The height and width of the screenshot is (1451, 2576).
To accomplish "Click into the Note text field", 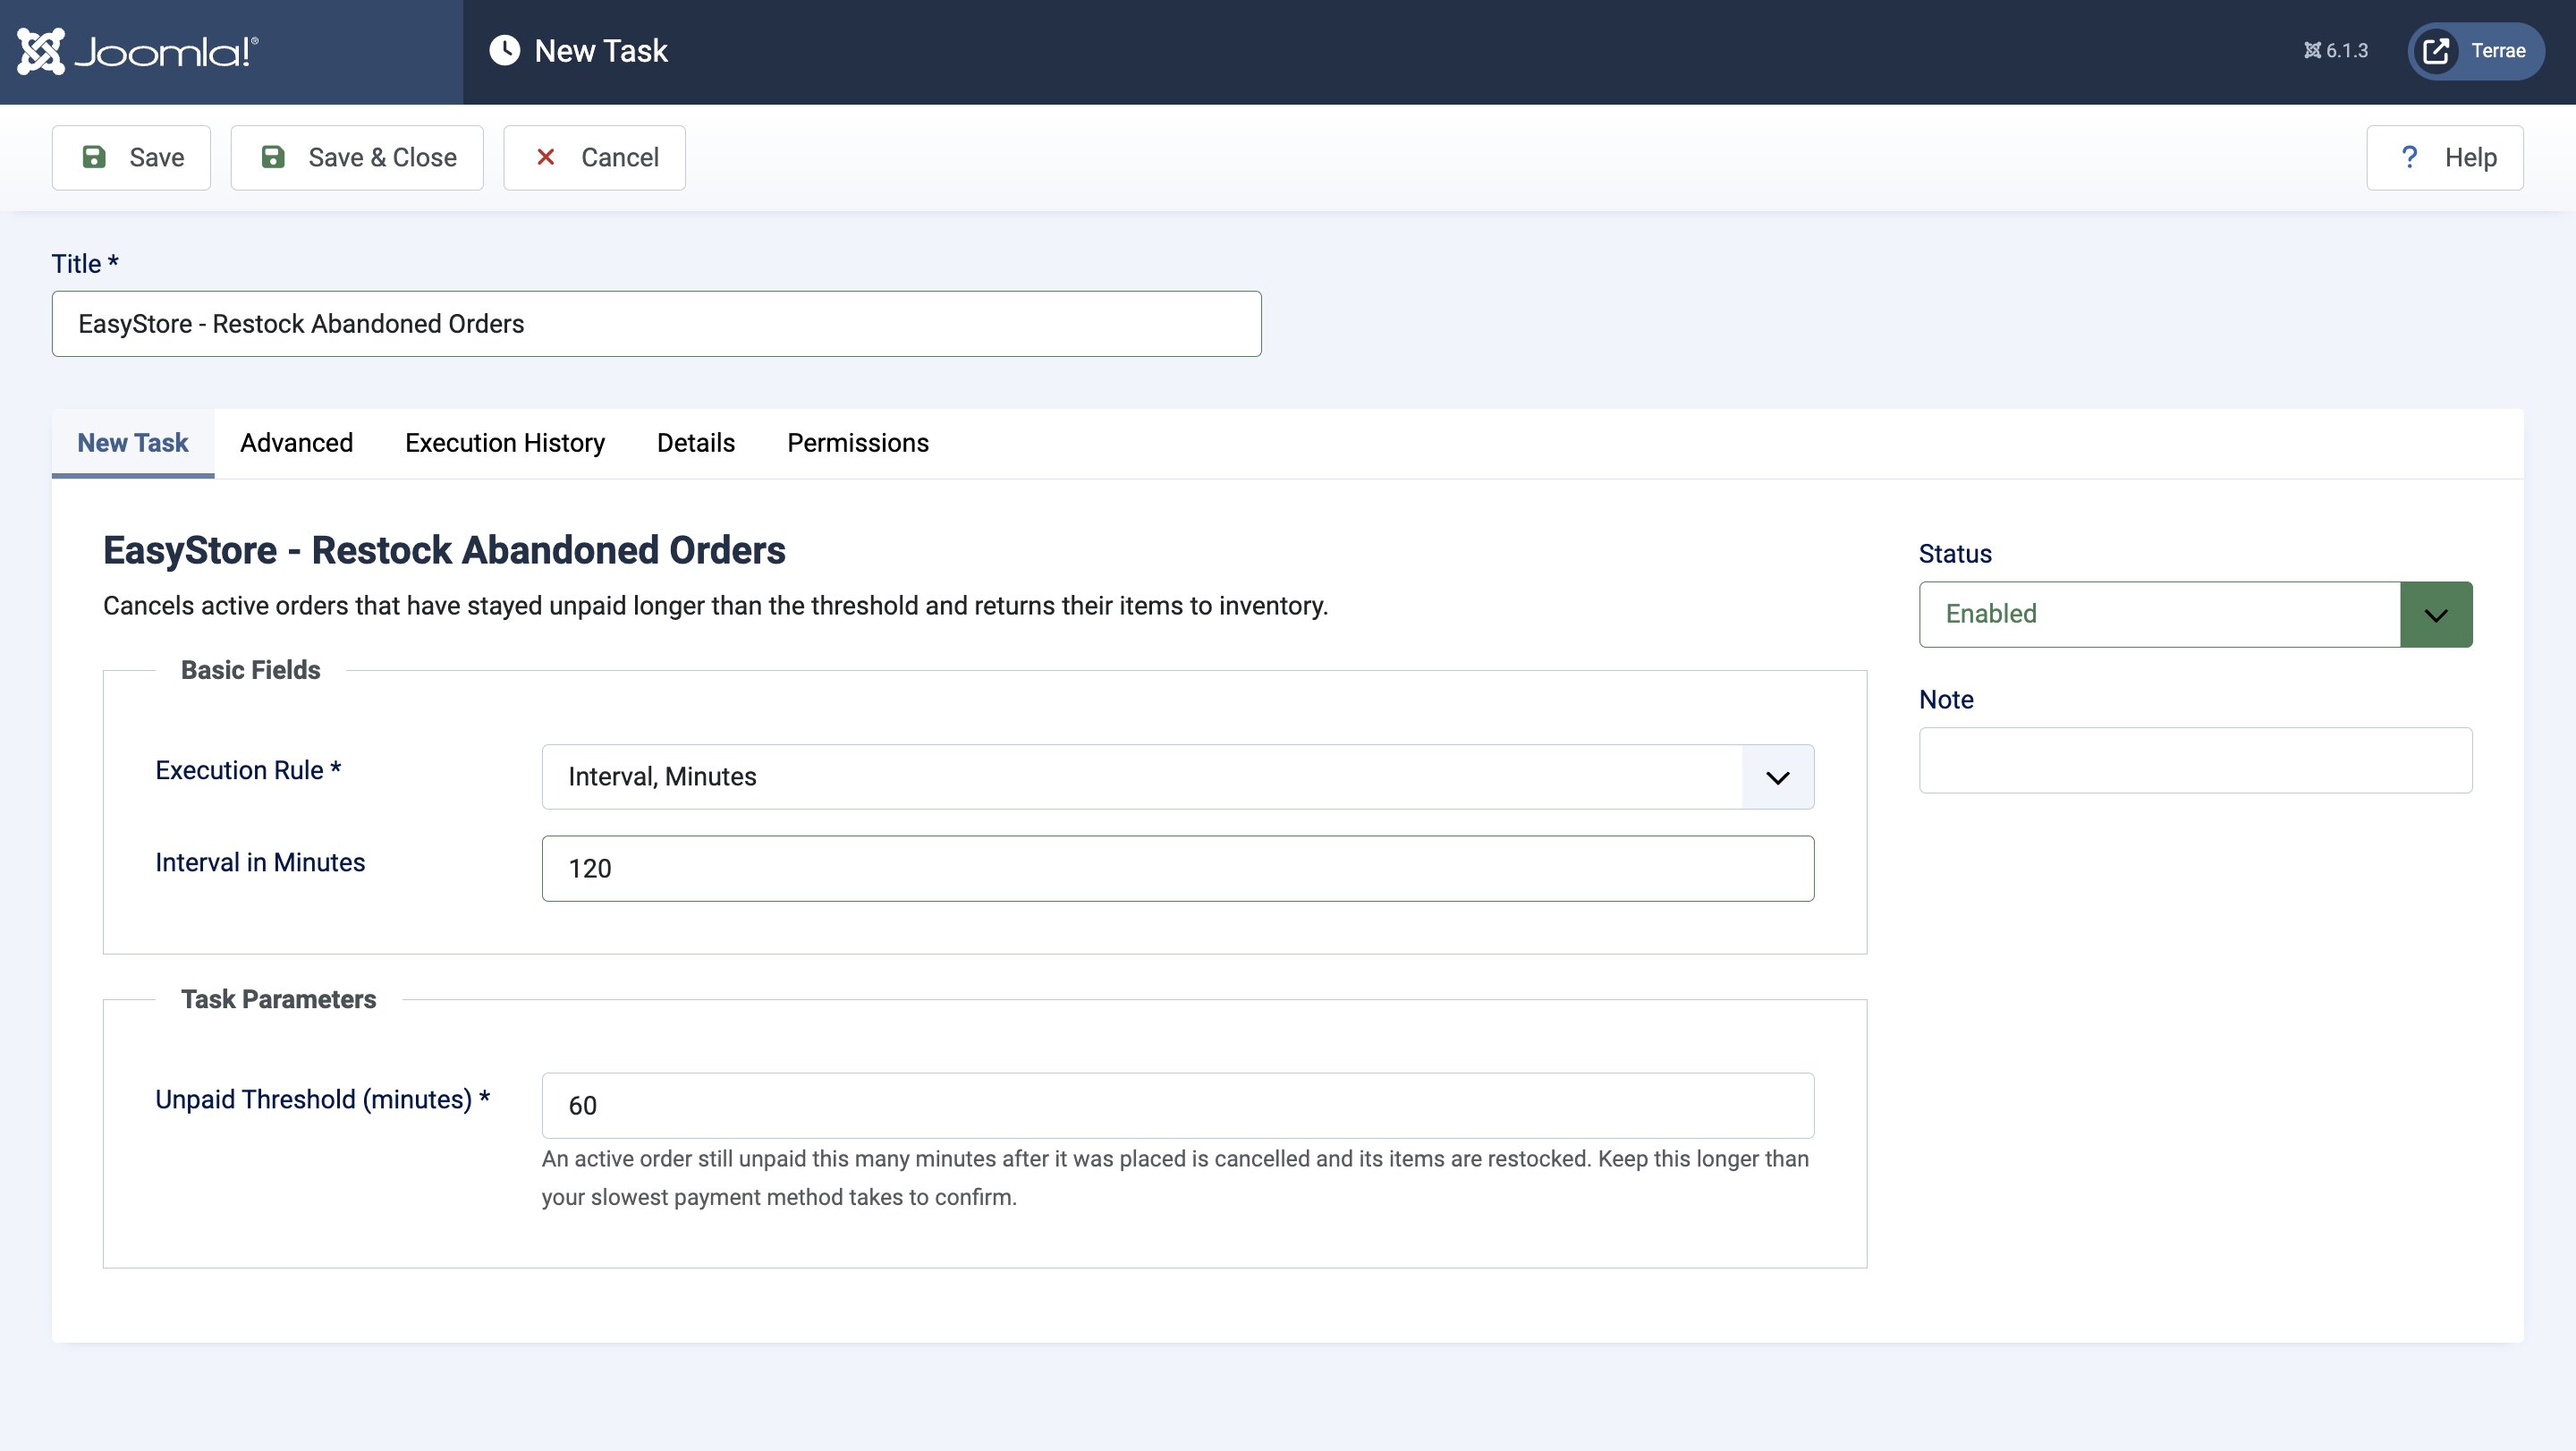I will coord(2195,760).
